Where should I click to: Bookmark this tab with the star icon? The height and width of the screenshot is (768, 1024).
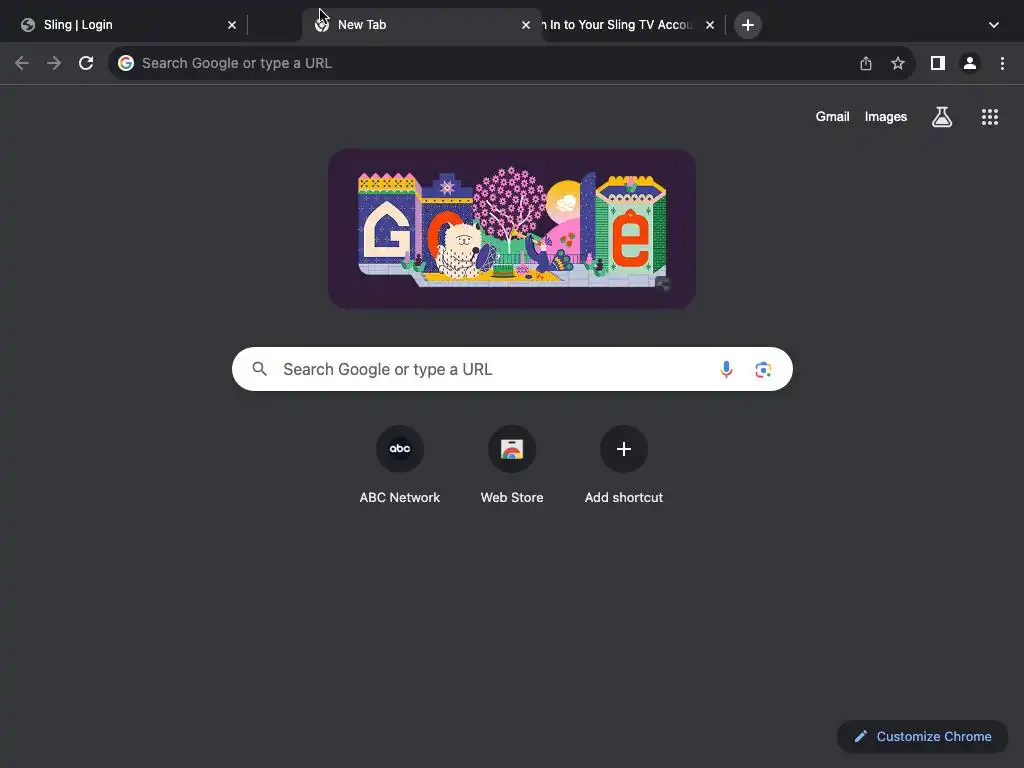(898, 63)
